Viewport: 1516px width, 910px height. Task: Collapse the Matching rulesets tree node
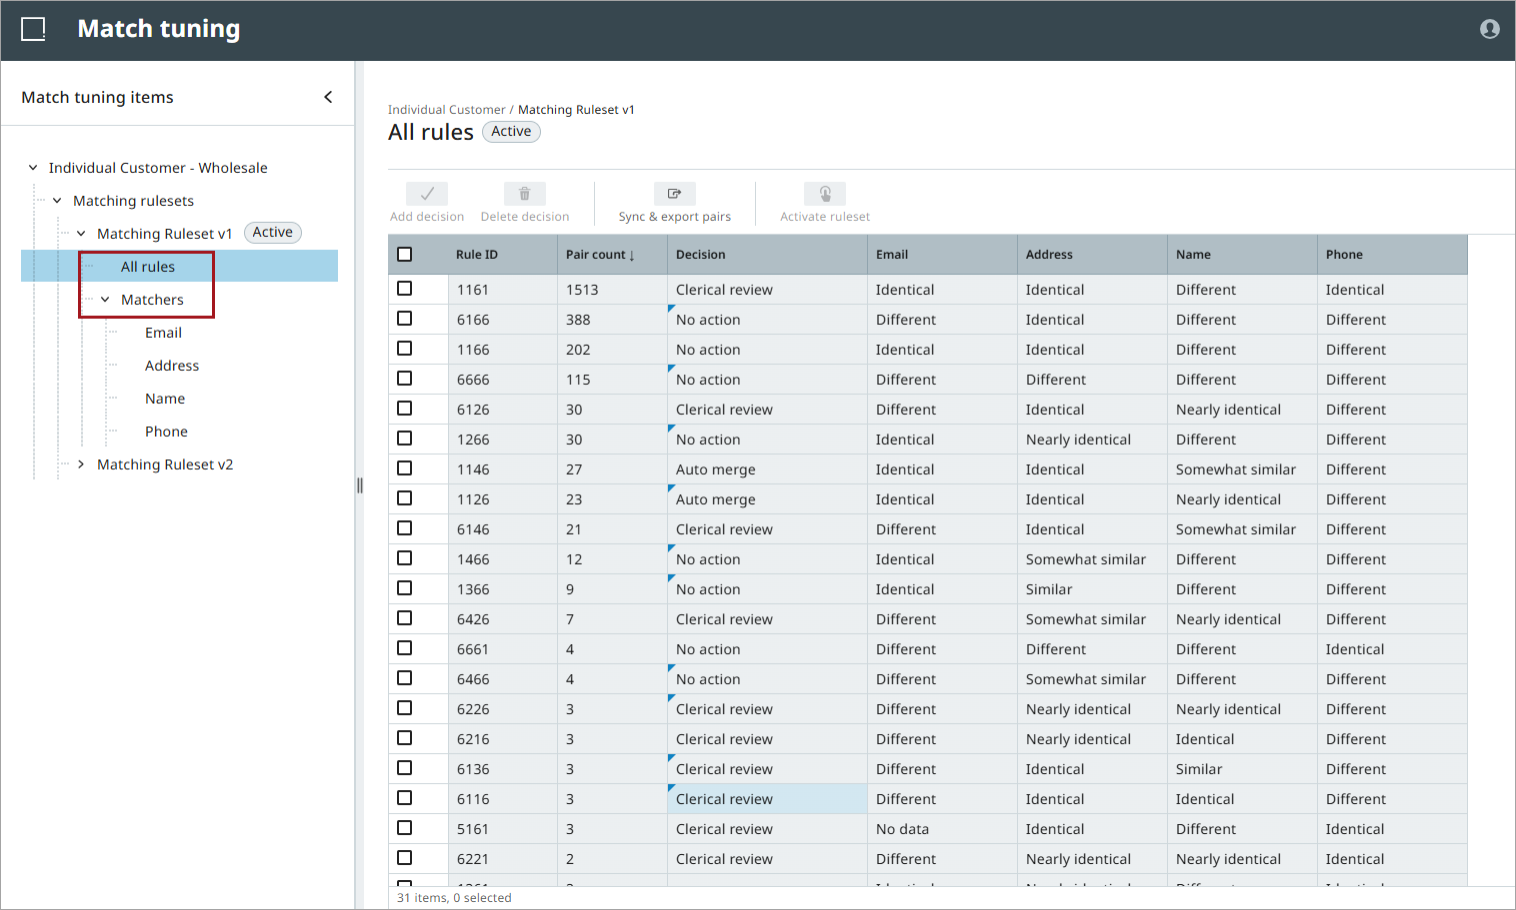tap(57, 201)
